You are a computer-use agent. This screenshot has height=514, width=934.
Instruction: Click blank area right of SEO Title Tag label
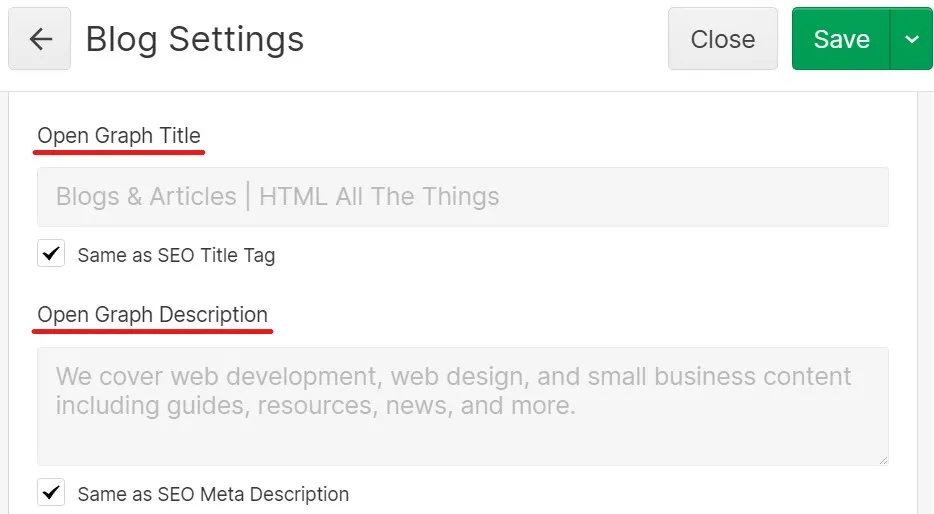(x=580, y=255)
